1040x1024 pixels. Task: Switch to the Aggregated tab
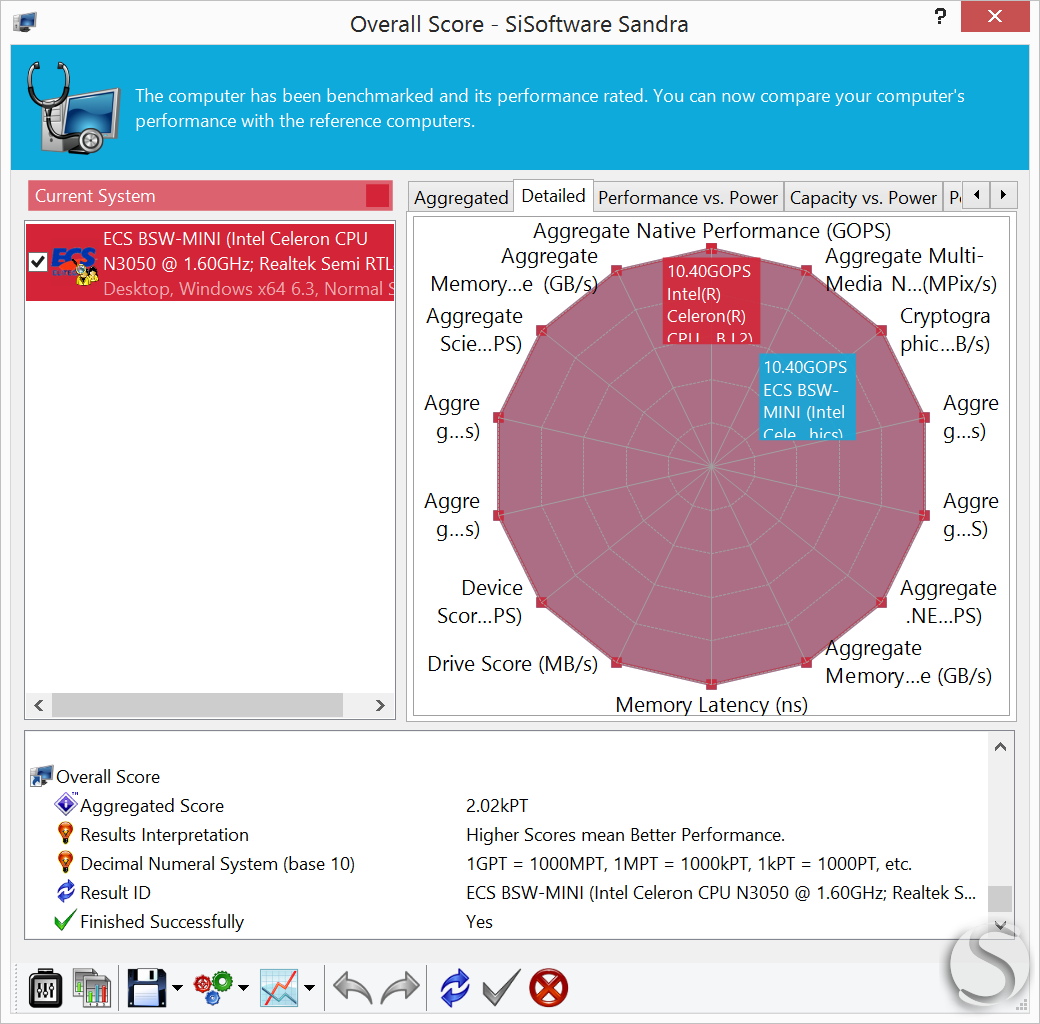tap(461, 198)
